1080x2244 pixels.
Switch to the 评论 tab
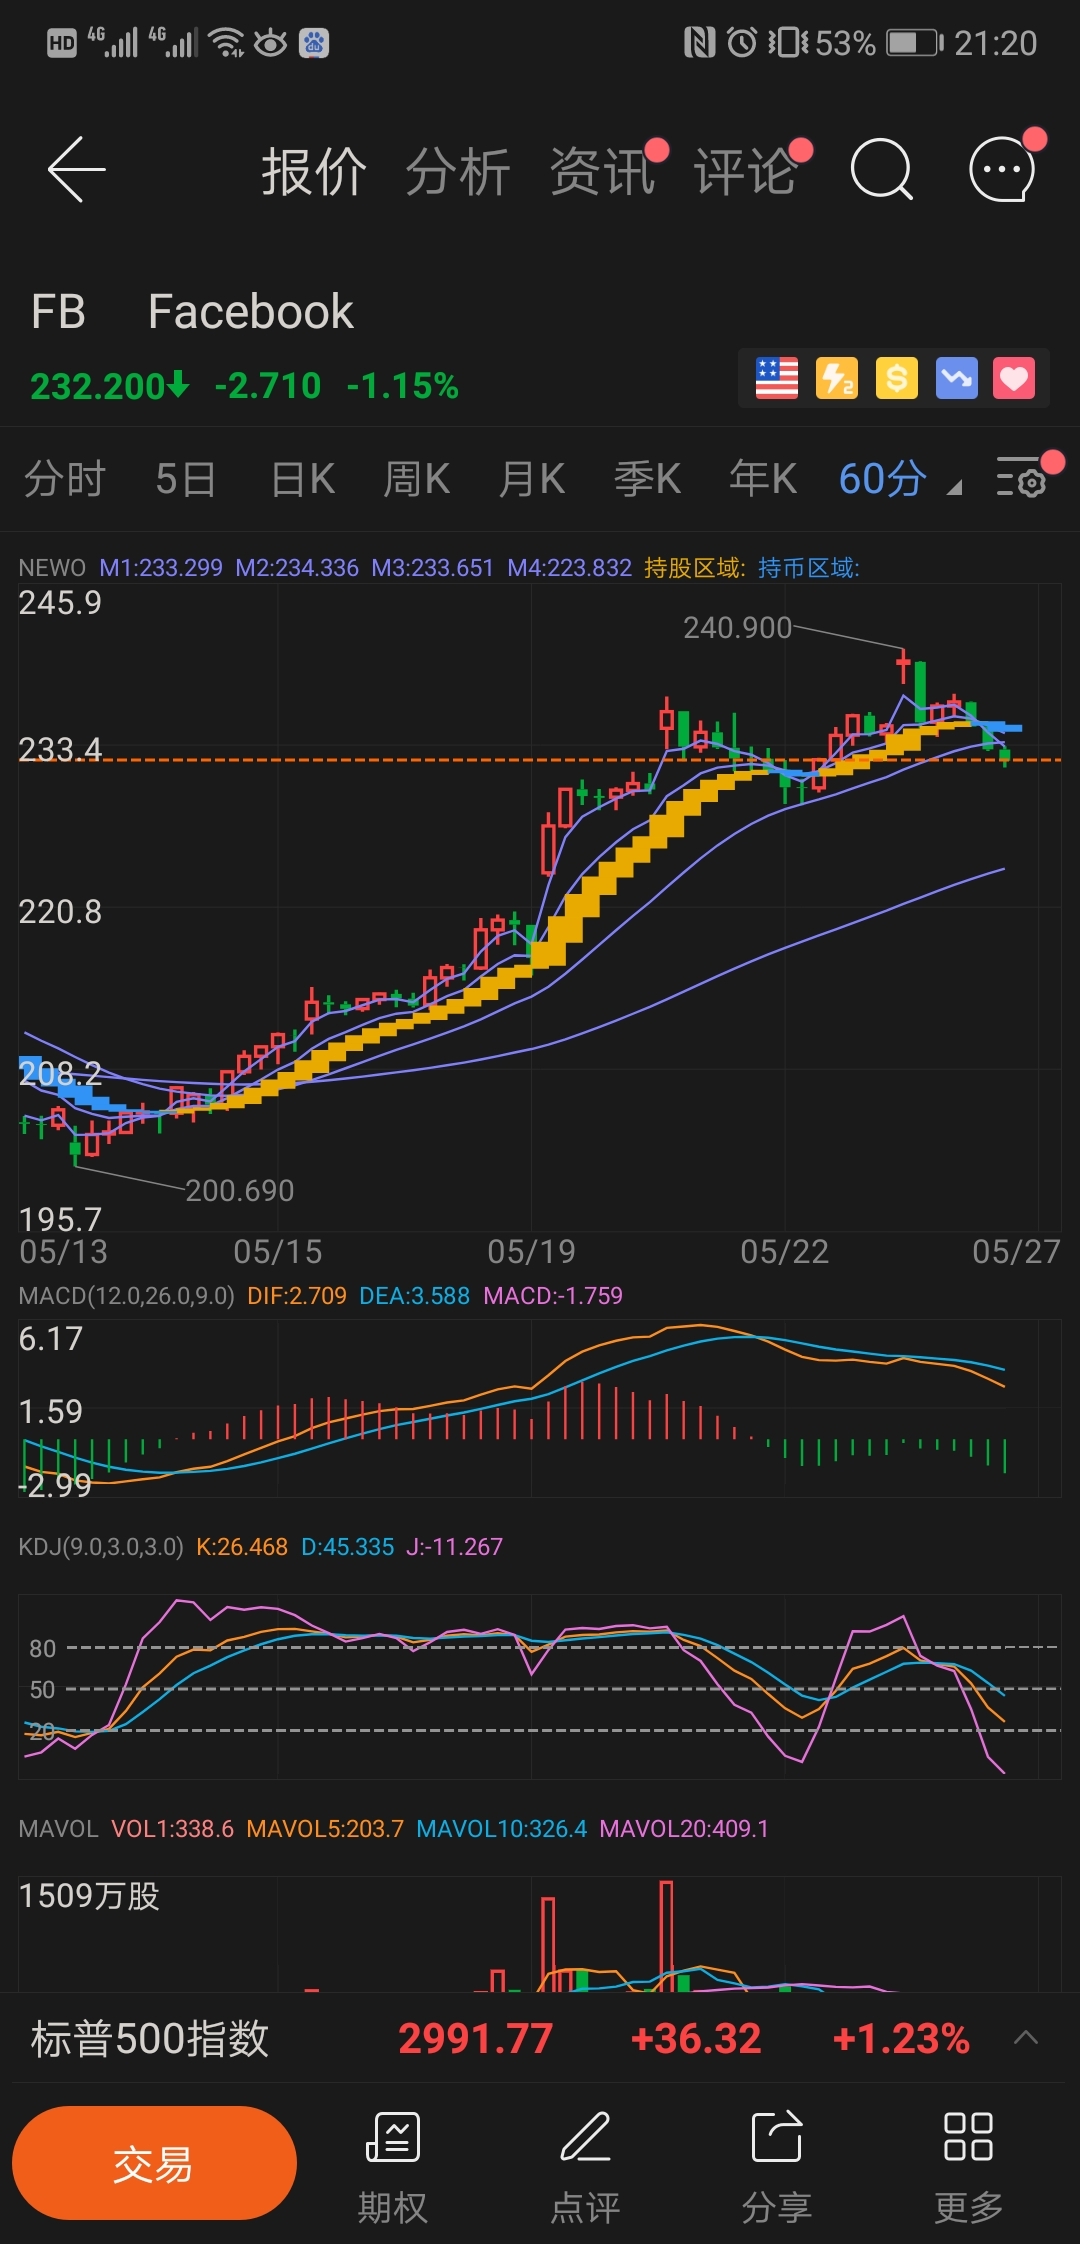pyautogui.click(x=746, y=171)
